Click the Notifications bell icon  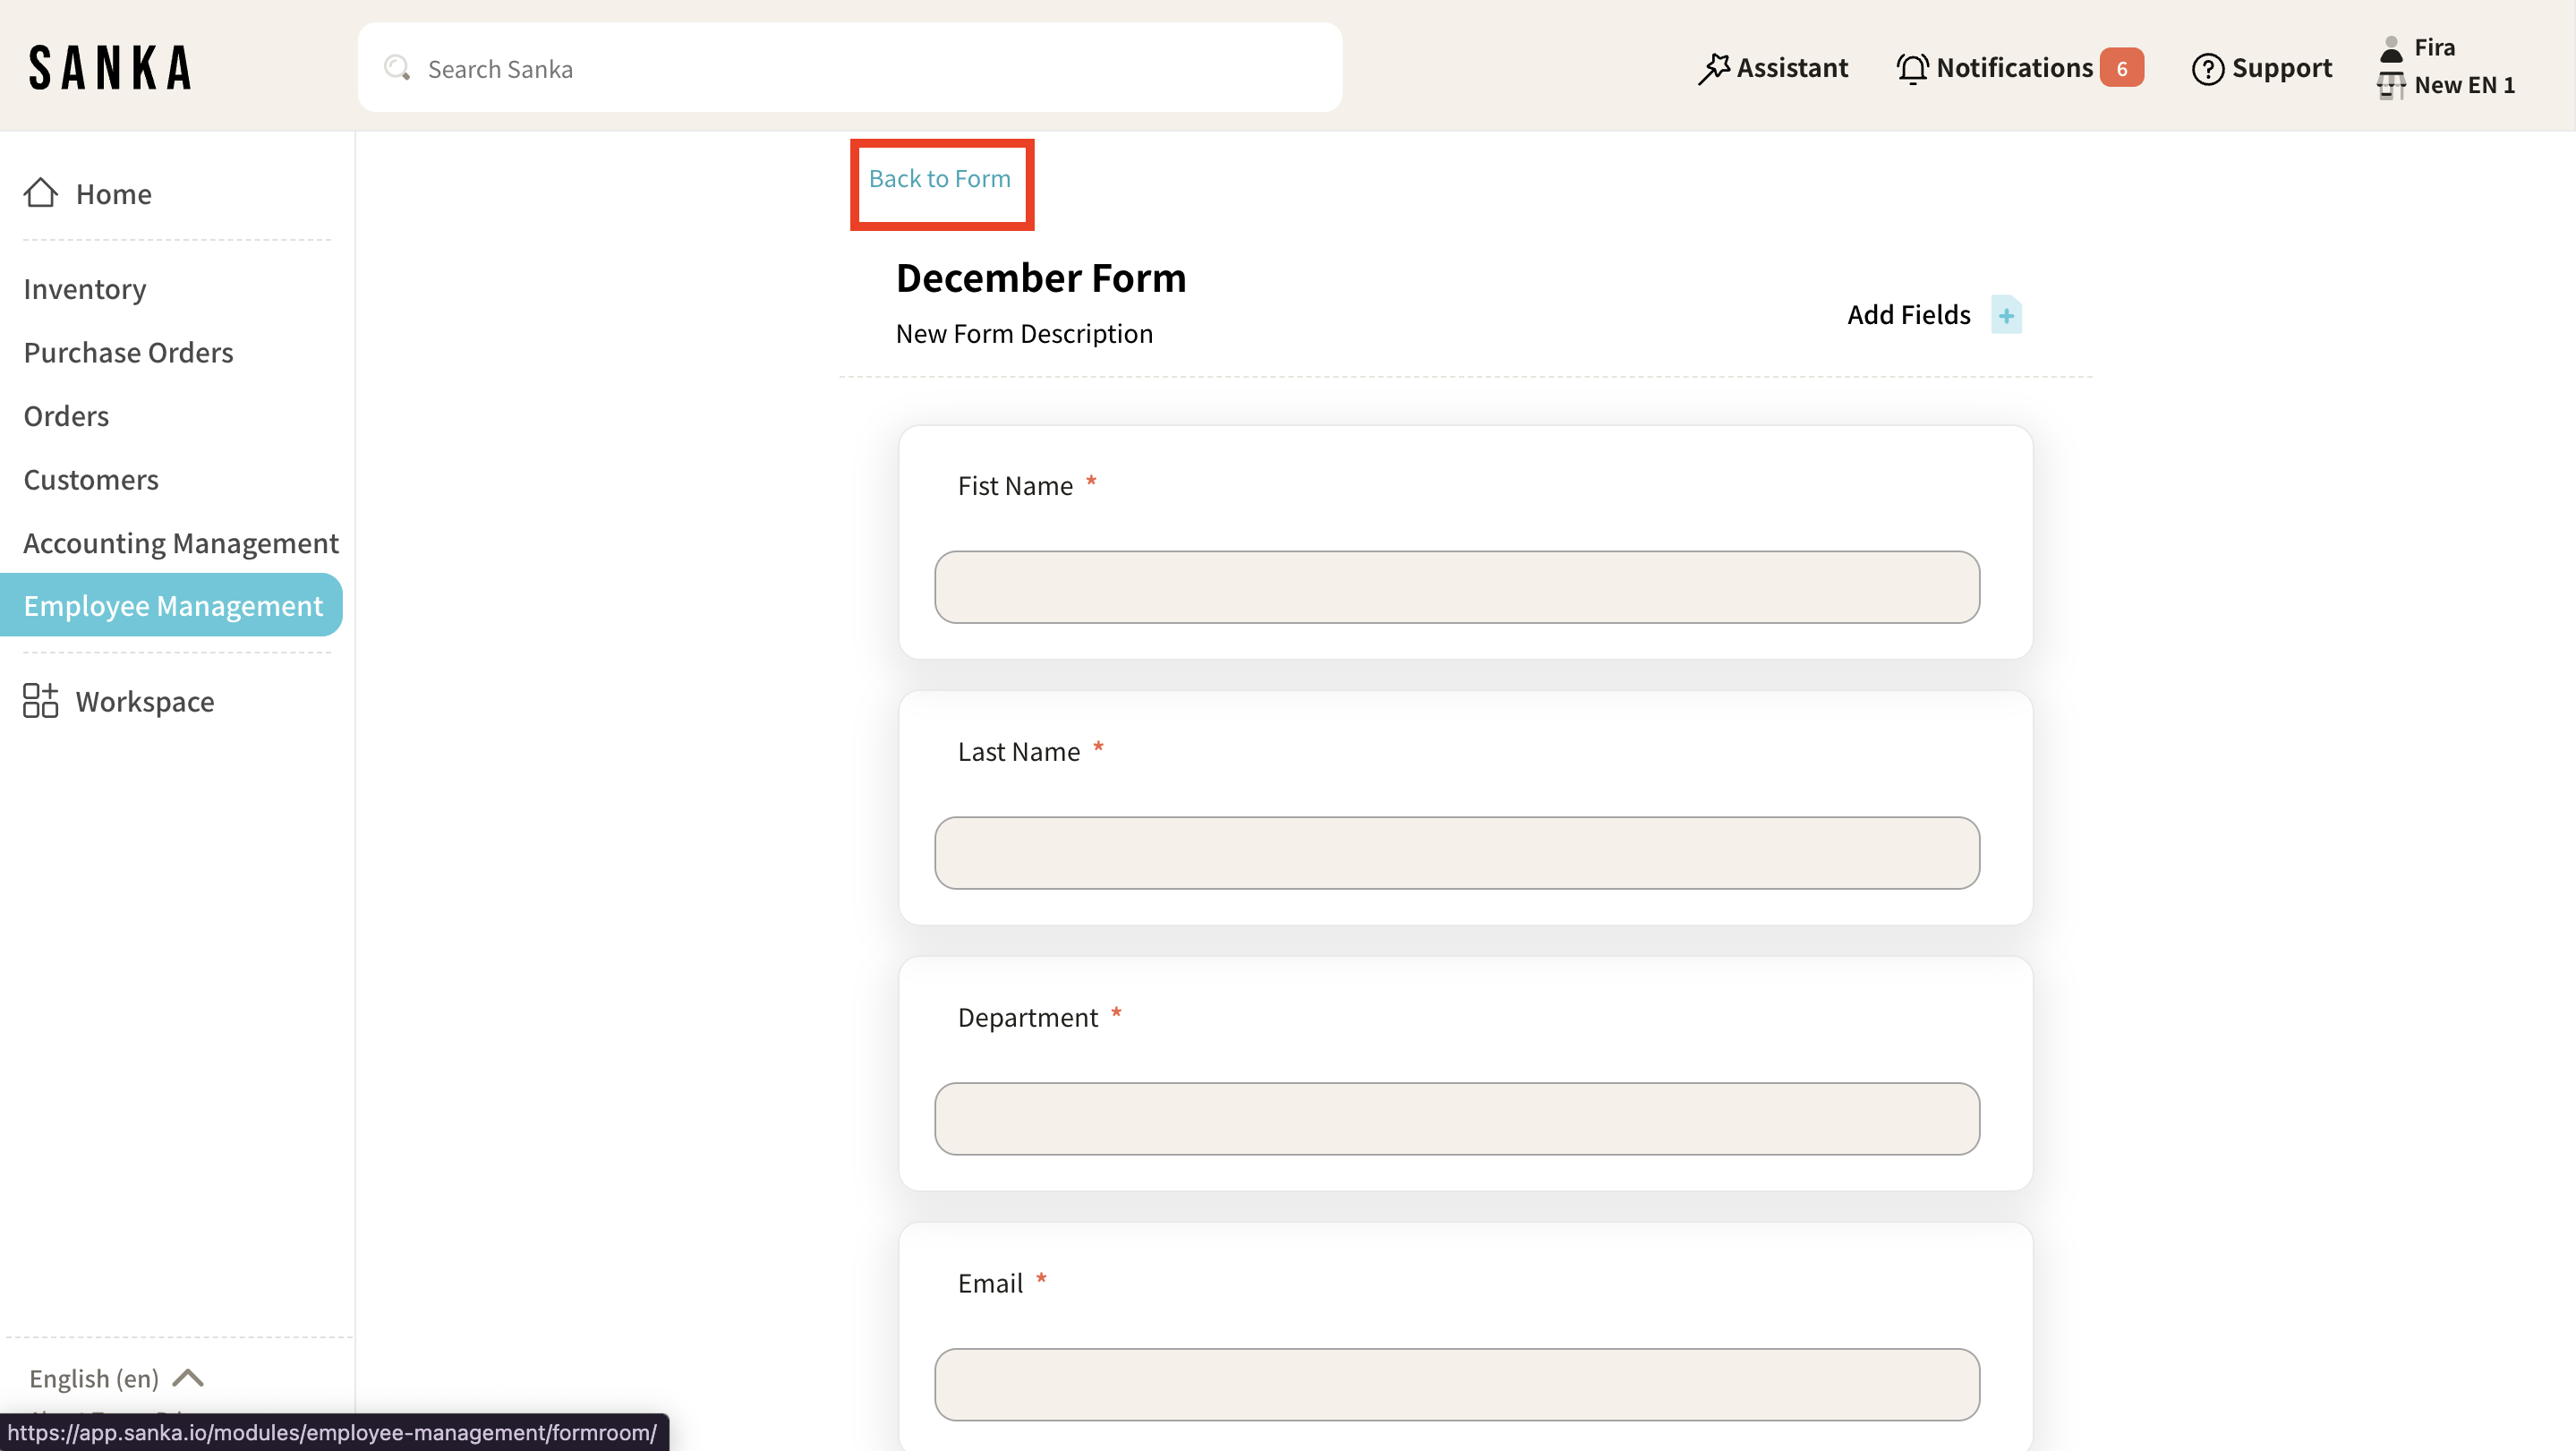pyautogui.click(x=1912, y=68)
